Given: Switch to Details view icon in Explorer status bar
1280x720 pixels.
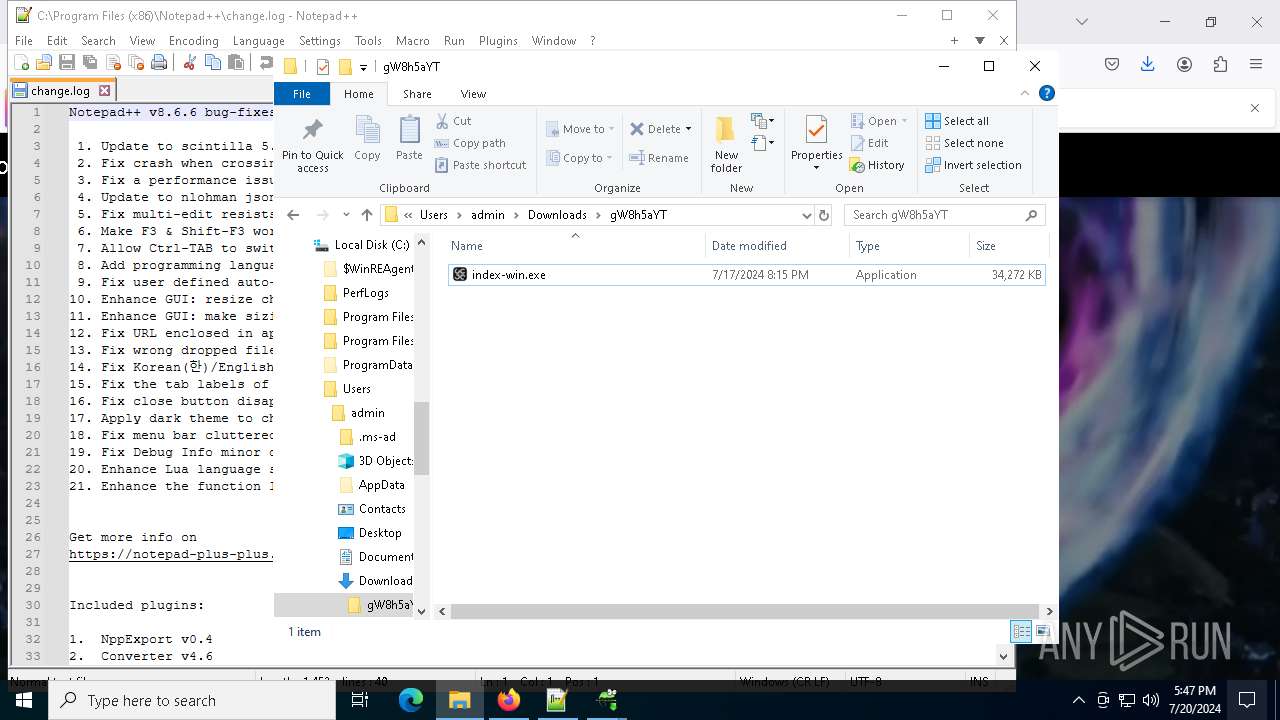Looking at the screenshot, I should pos(1021,632).
